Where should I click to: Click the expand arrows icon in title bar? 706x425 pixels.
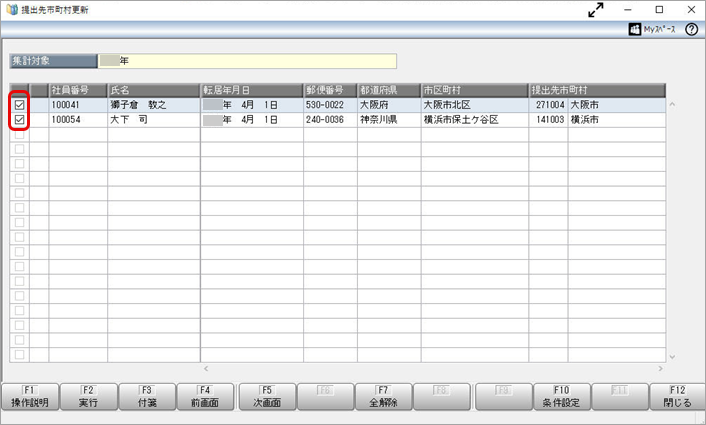point(596,10)
